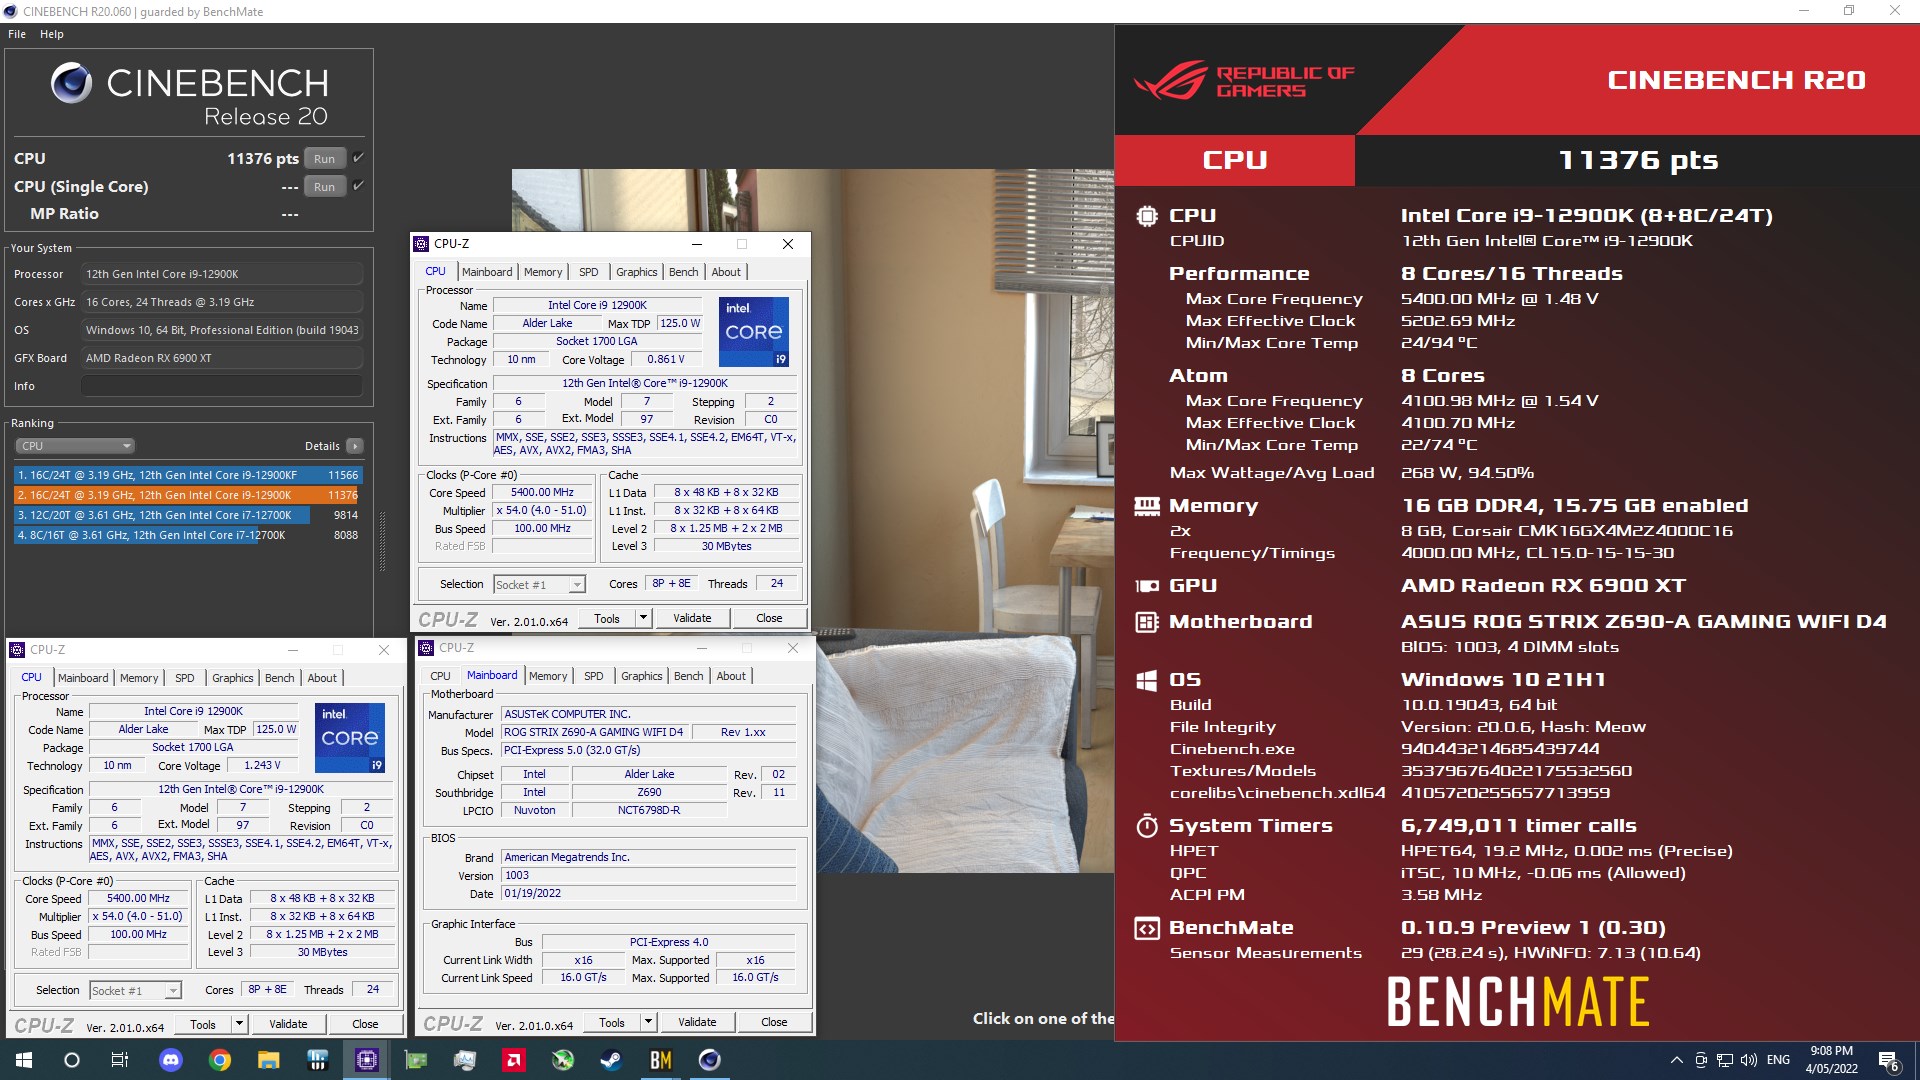Click Validate in bottom-left CPU-Z window
Image resolution: width=1920 pixels, height=1080 pixels.
point(288,1024)
